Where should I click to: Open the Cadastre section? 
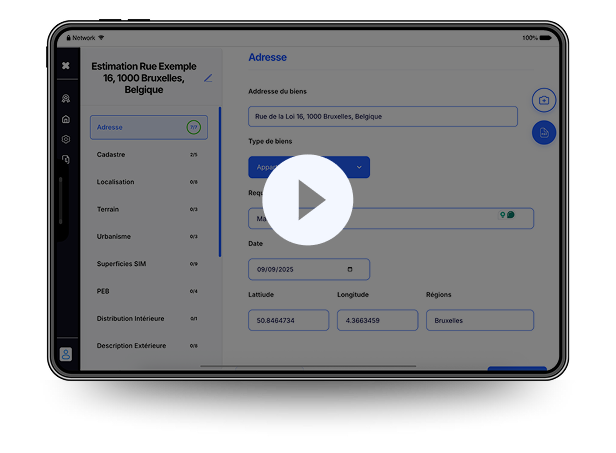point(148,155)
